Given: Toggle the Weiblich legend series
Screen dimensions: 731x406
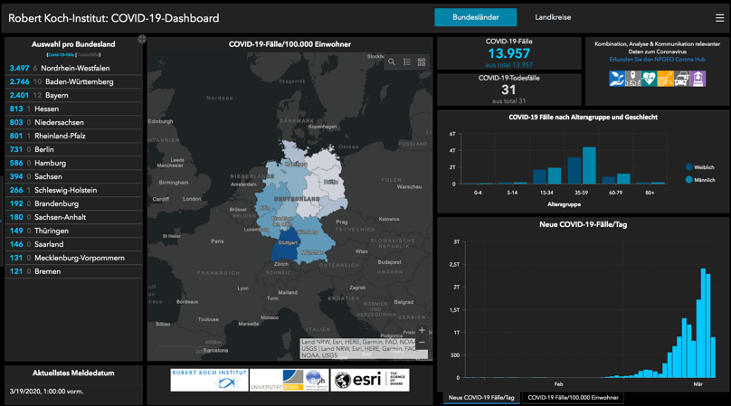Looking at the screenshot, I should pyautogui.click(x=700, y=167).
